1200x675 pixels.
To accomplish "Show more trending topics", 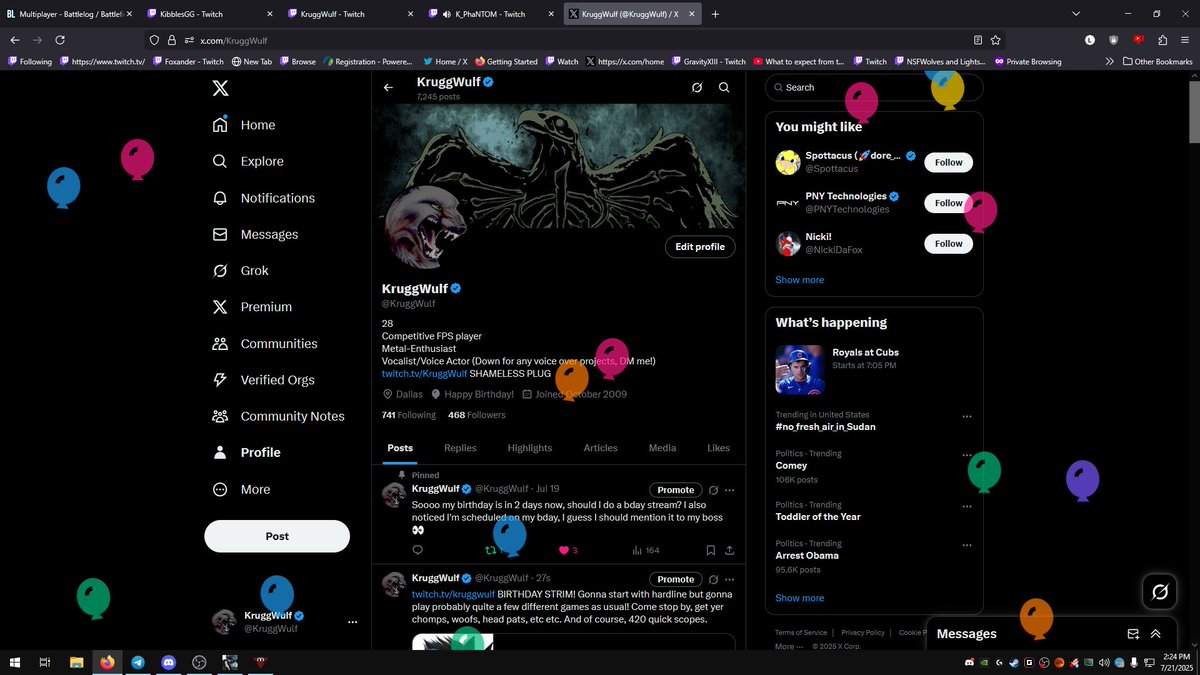I will coord(800,598).
